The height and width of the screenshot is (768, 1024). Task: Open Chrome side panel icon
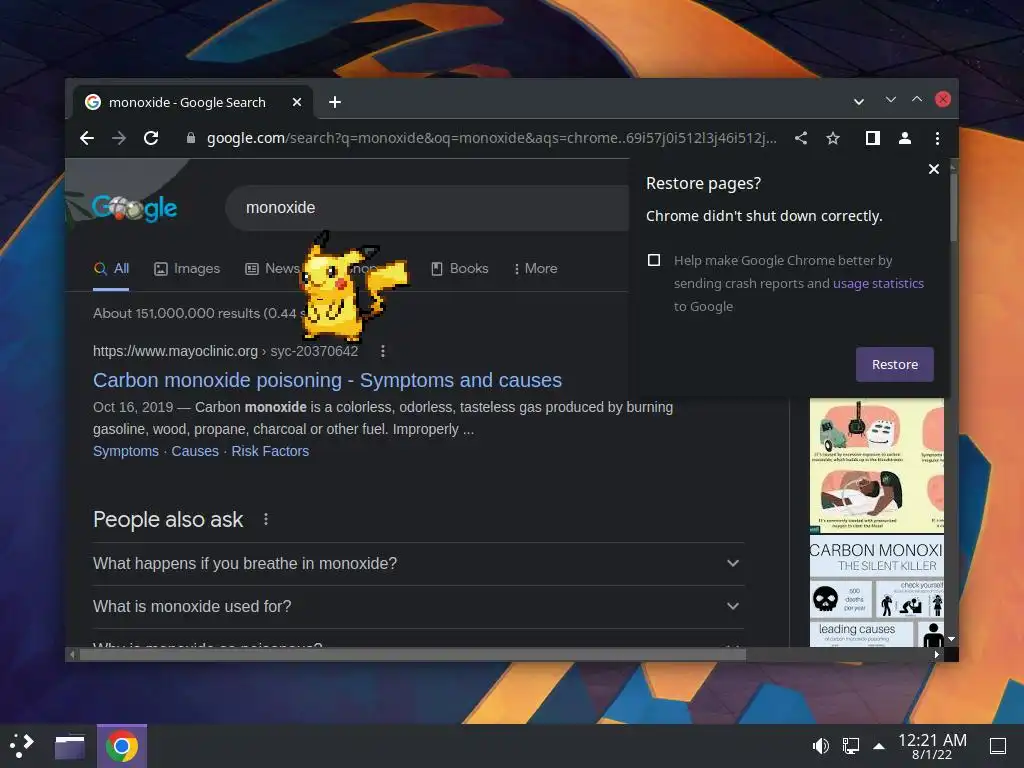[872, 138]
